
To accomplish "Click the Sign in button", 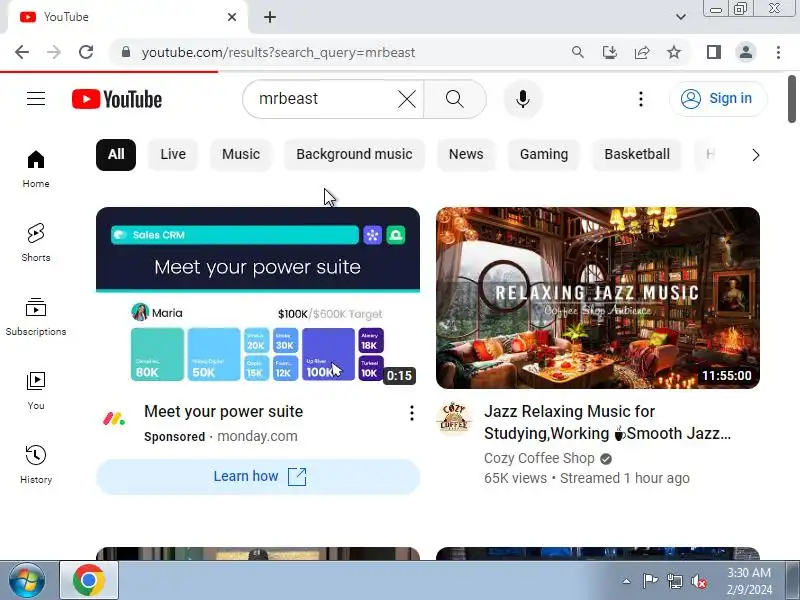I will (718, 98).
